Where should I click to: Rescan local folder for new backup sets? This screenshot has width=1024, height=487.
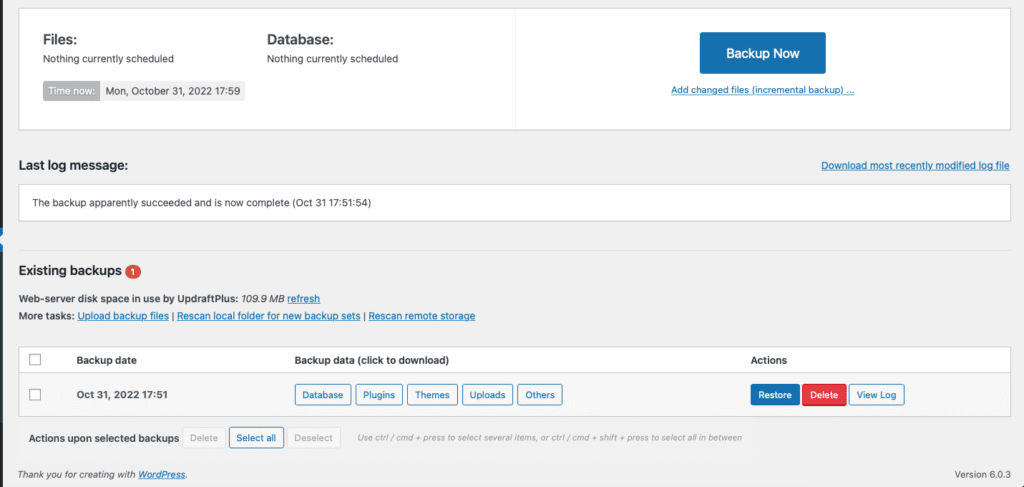click(x=268, y=316)
